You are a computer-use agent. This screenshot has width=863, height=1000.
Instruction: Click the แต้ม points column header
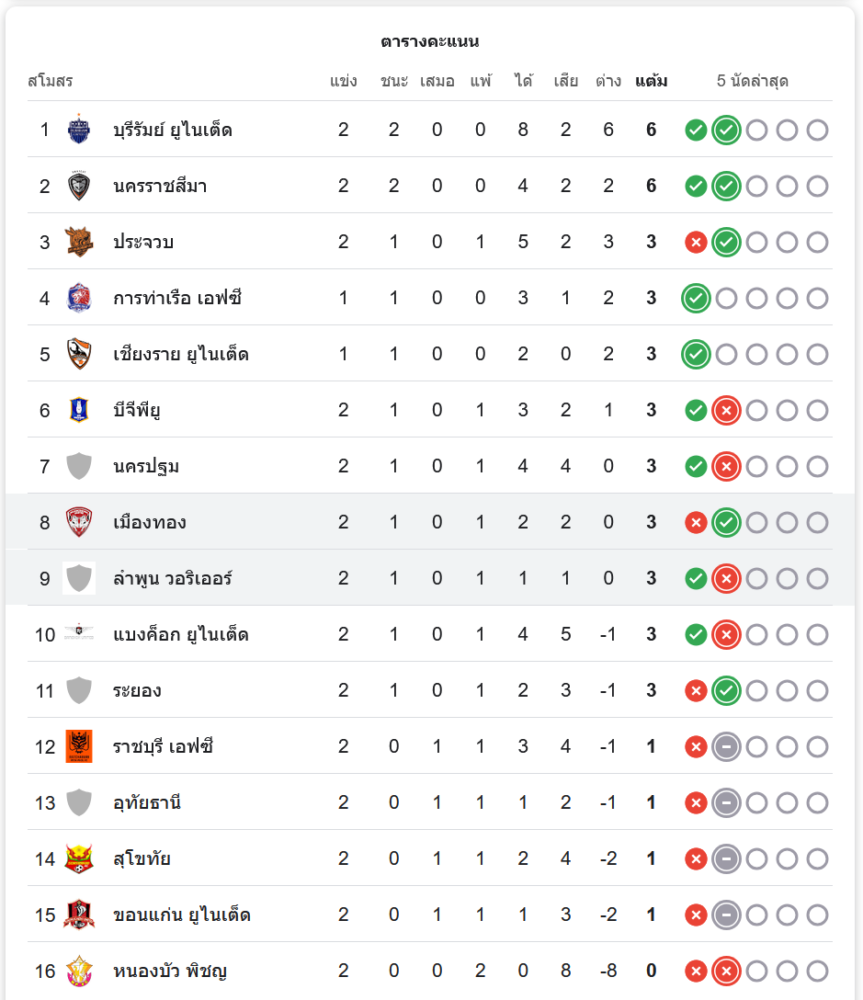pyautogui.click(x=651, y=81)
